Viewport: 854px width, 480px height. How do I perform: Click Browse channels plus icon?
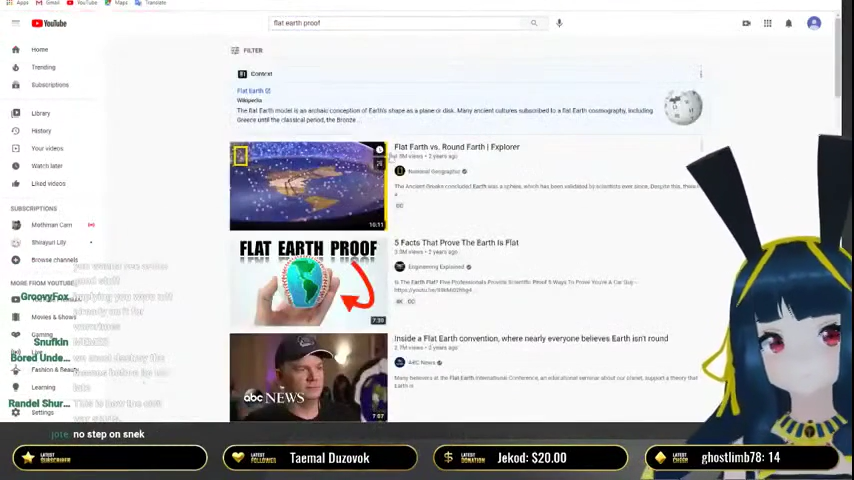tap(16, 260)
